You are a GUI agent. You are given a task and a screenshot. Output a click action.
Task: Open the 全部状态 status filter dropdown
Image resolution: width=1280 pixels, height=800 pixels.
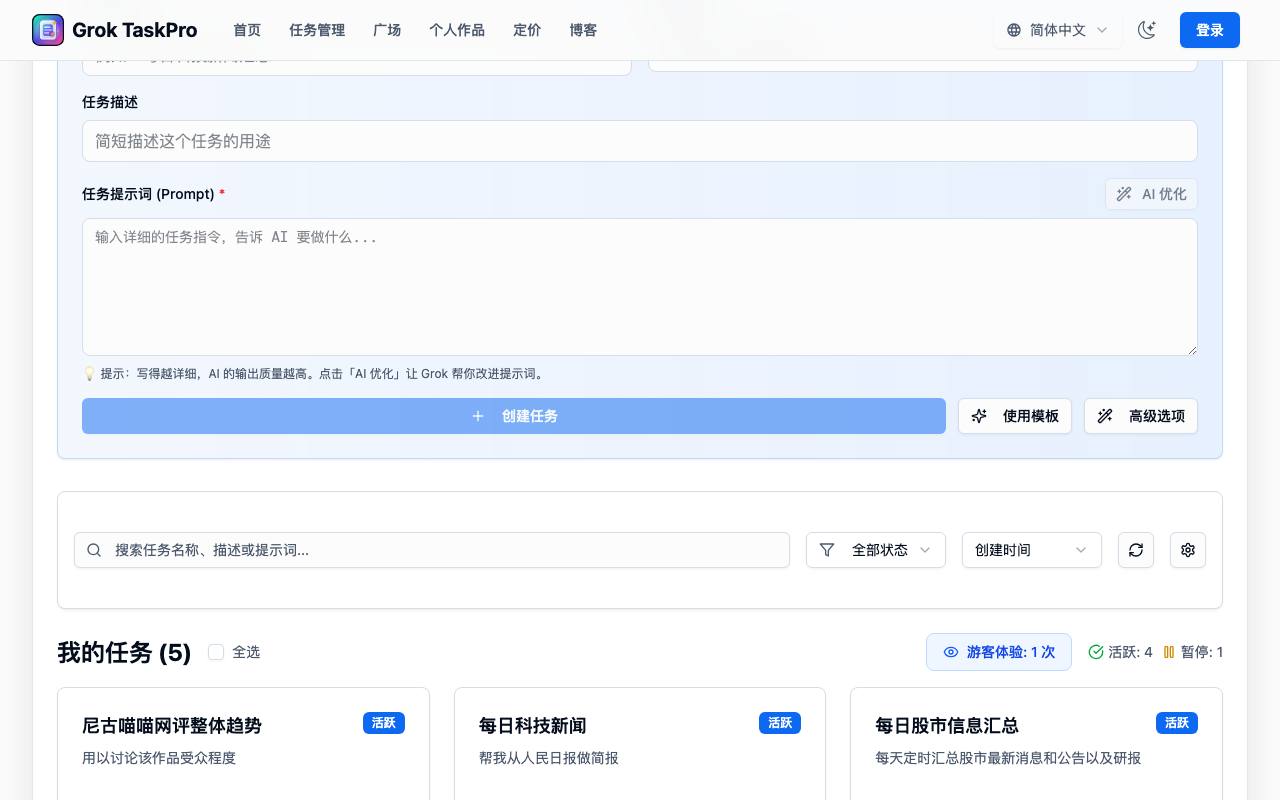[876, 550]
